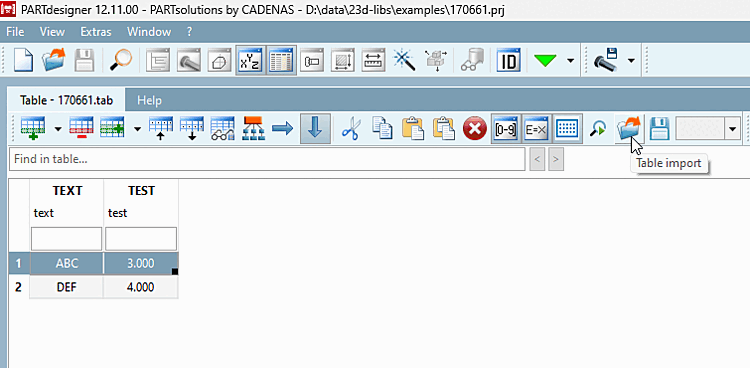Image resolution: width=750 pixels, height=368 pixels.
Task: Click the TEST column header
Action: [x=141, y=190]
